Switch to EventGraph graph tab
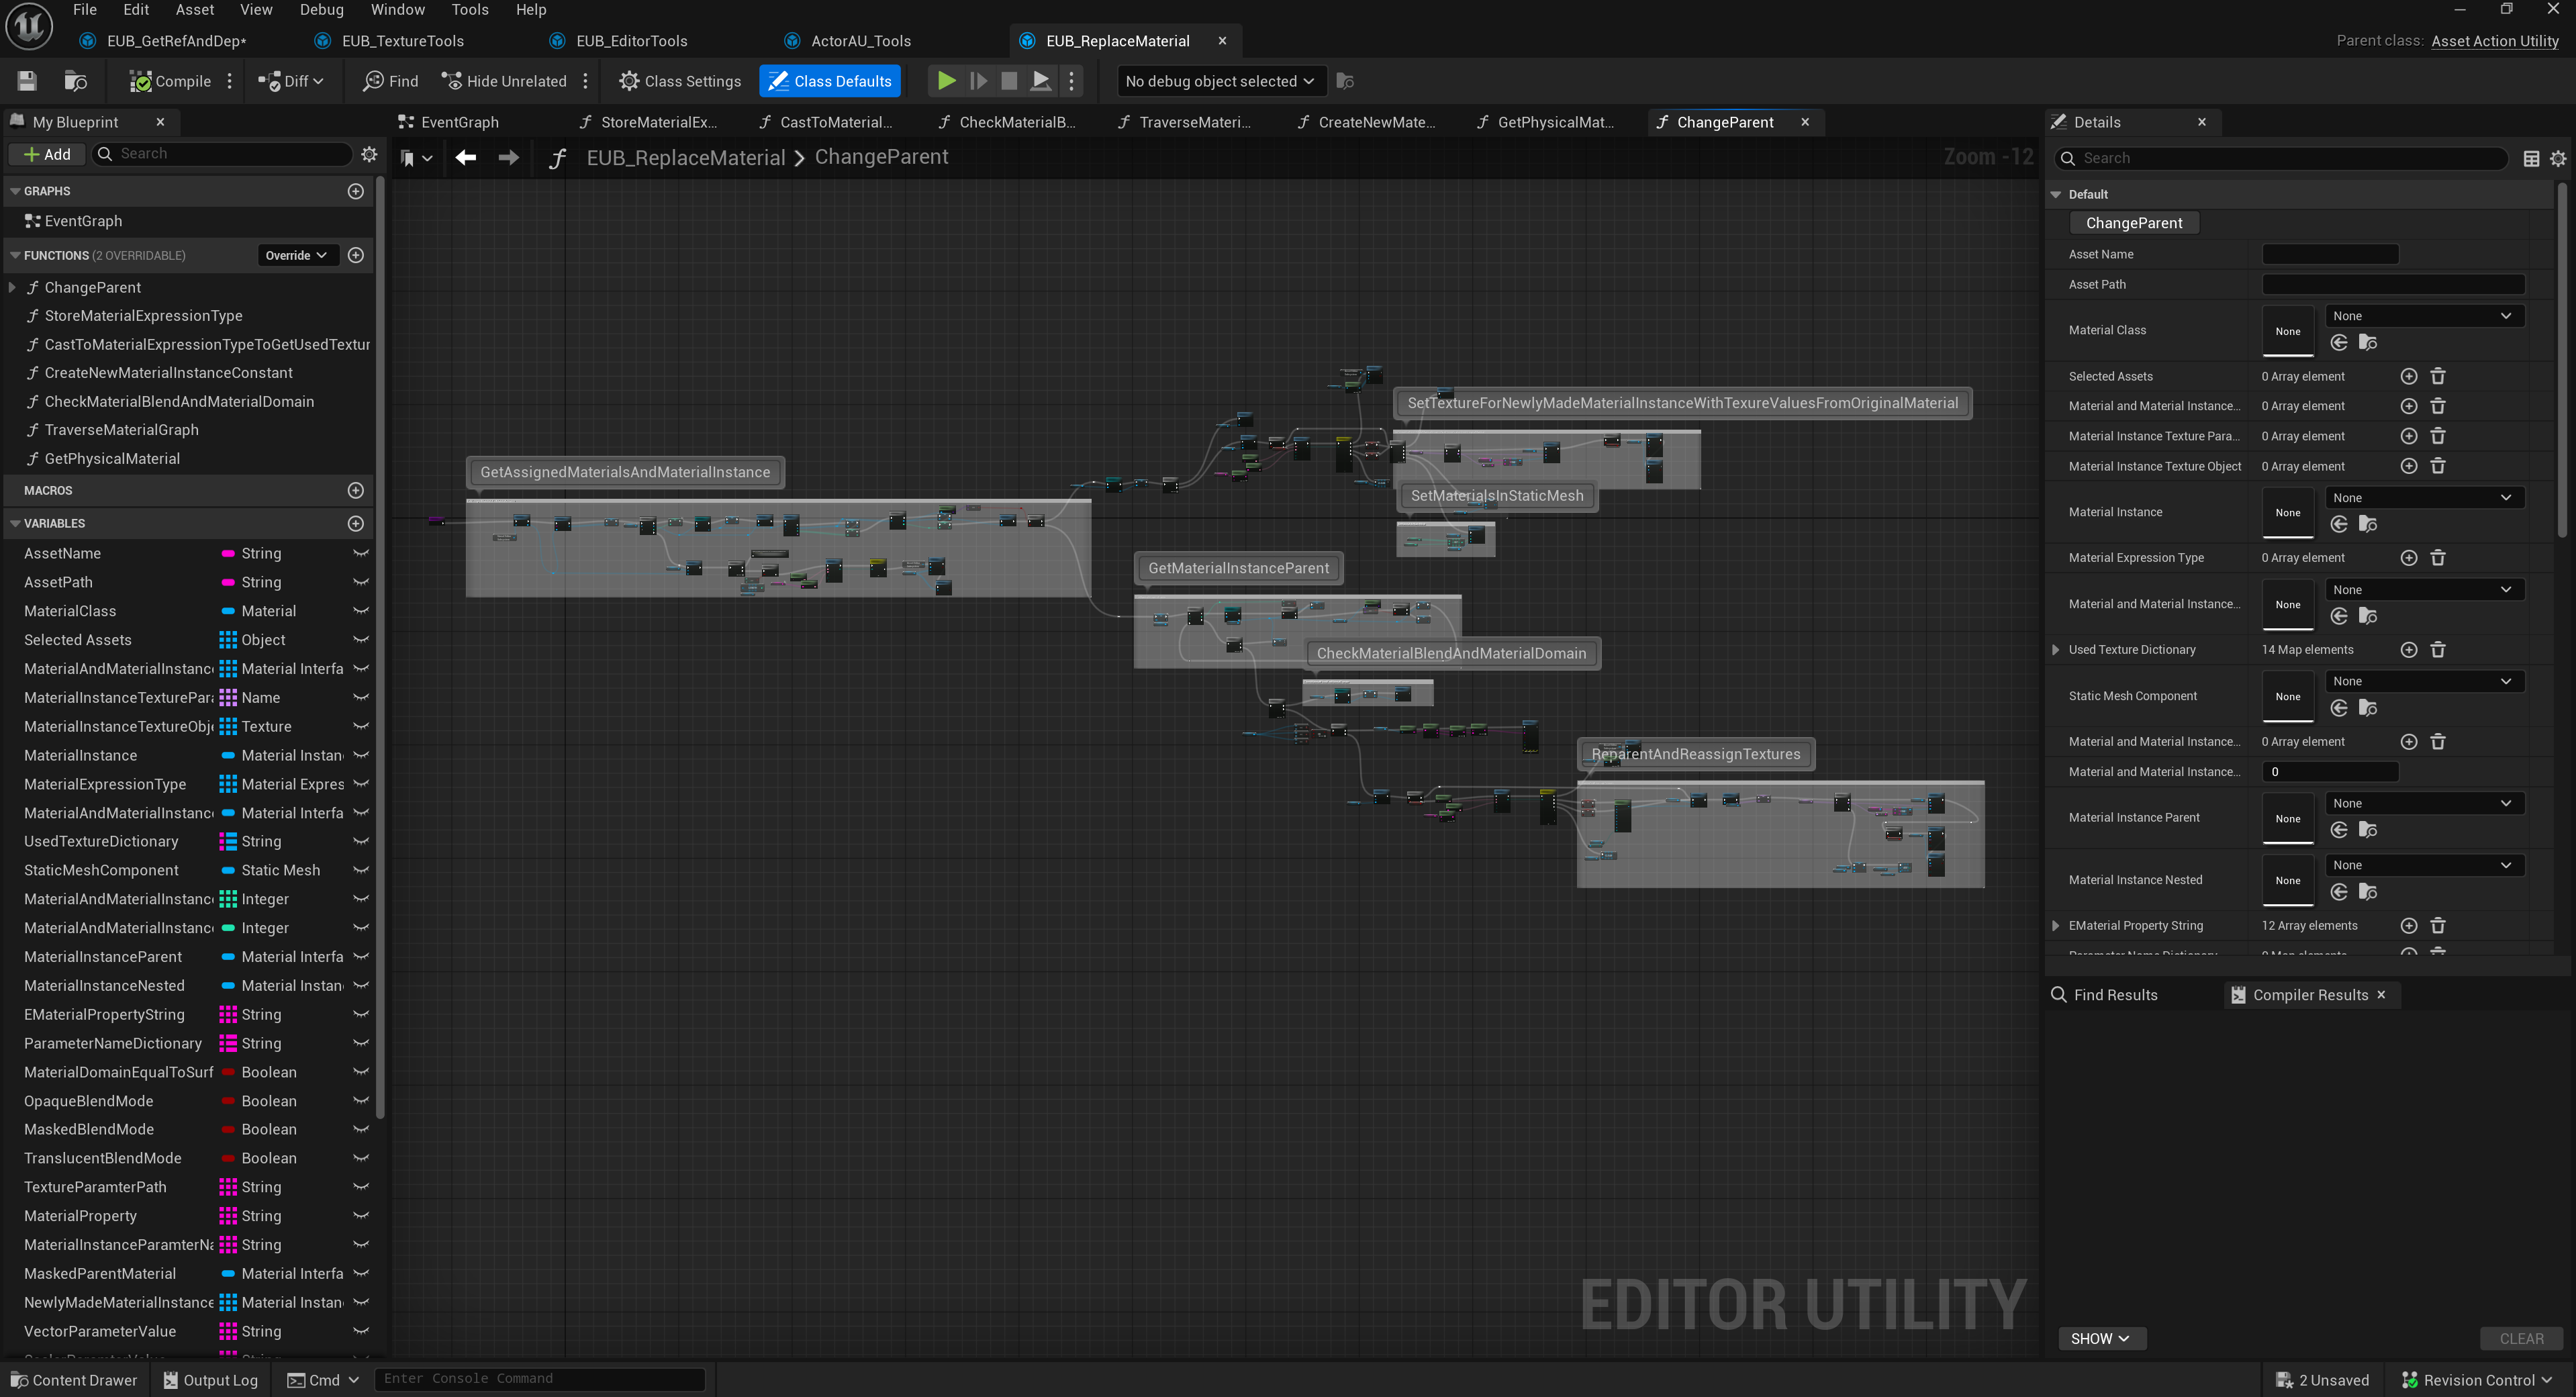Screen dimensions: 2576x1397 pos(460,122)
